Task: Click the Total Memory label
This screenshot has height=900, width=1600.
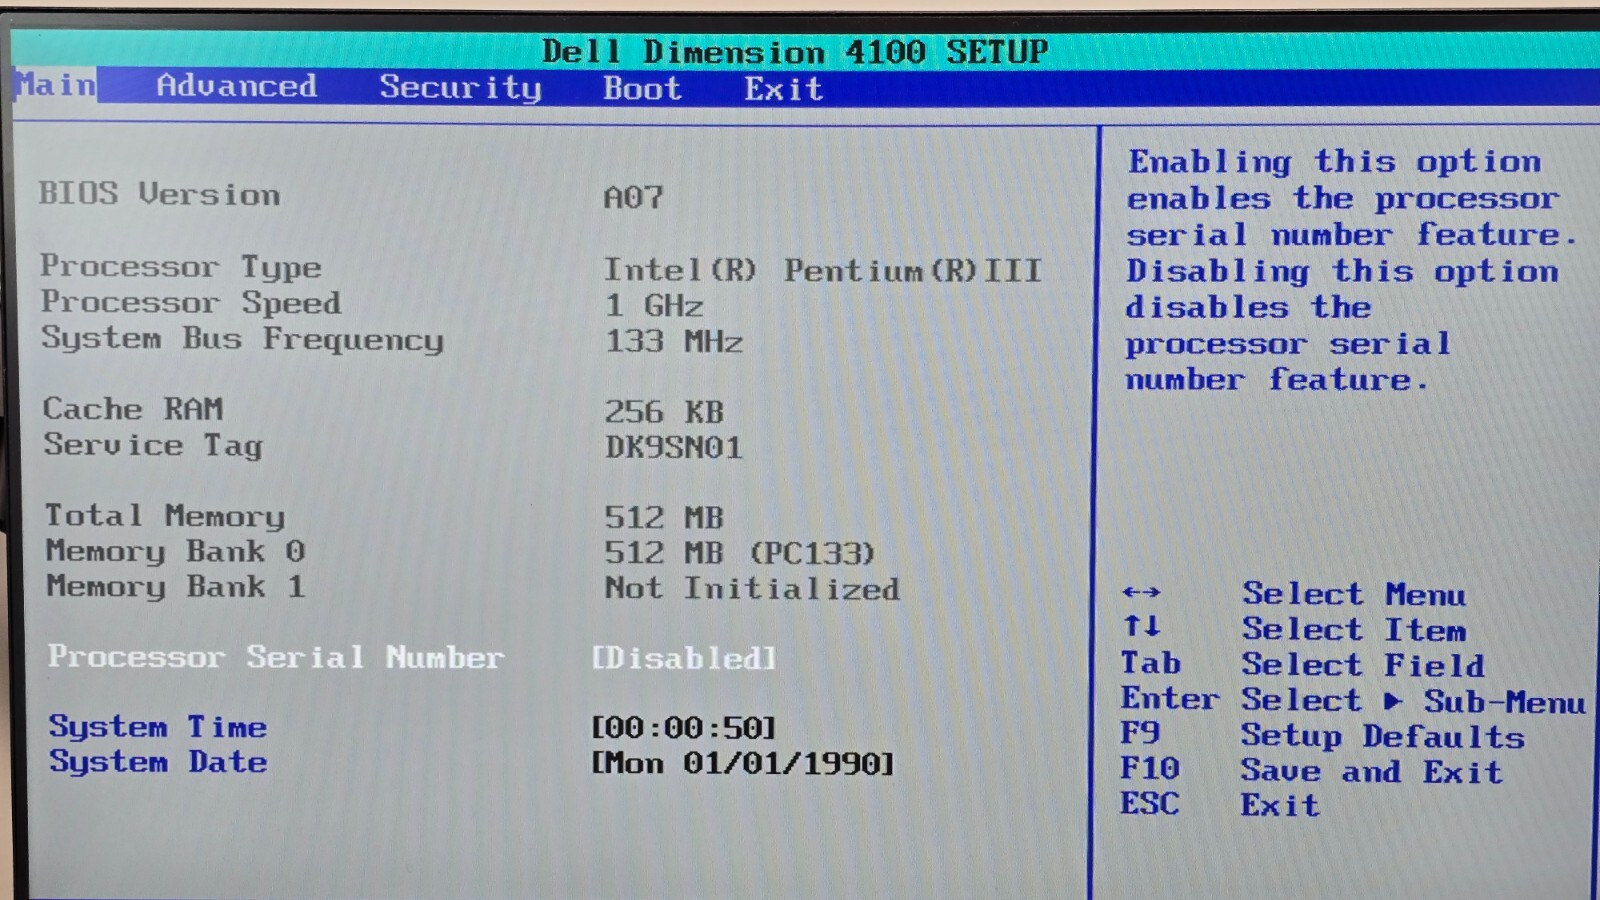Action: [x=165, y=516]
